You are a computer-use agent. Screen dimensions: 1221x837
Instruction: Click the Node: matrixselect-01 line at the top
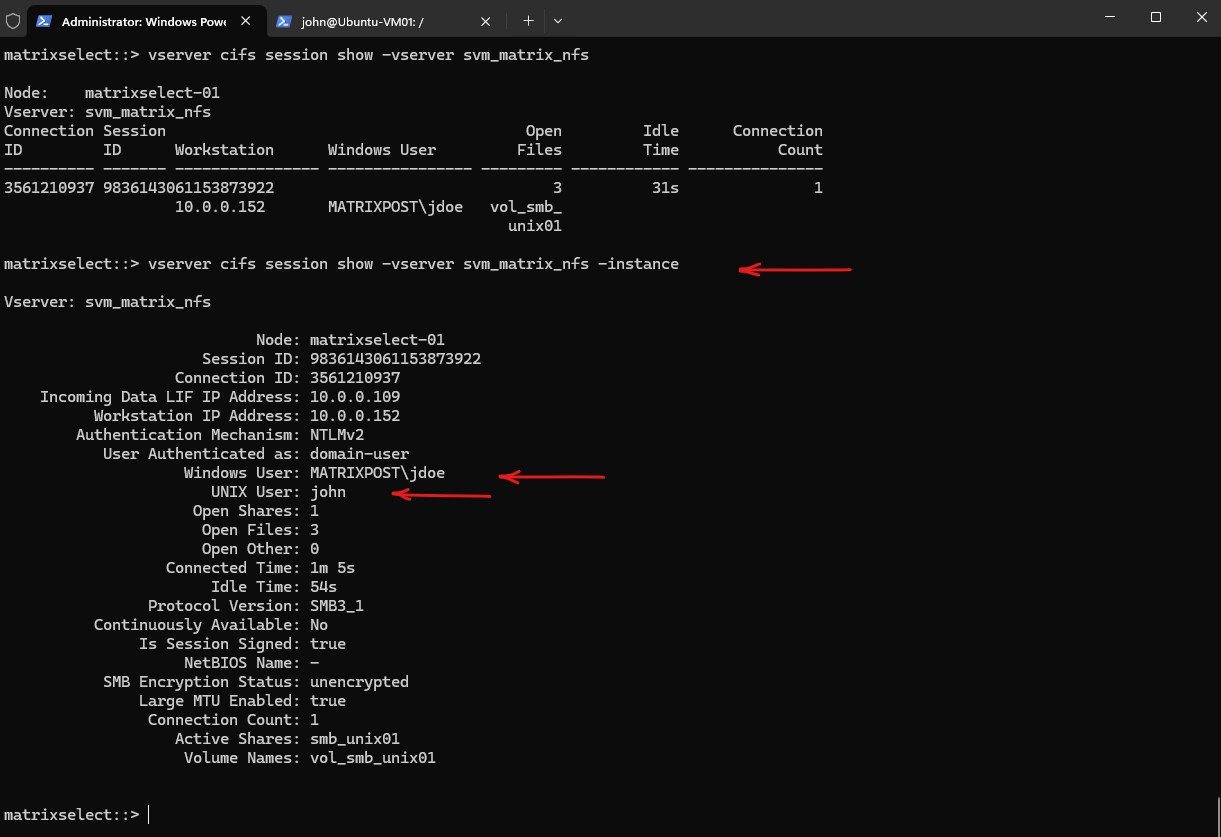tap(112, 93)
